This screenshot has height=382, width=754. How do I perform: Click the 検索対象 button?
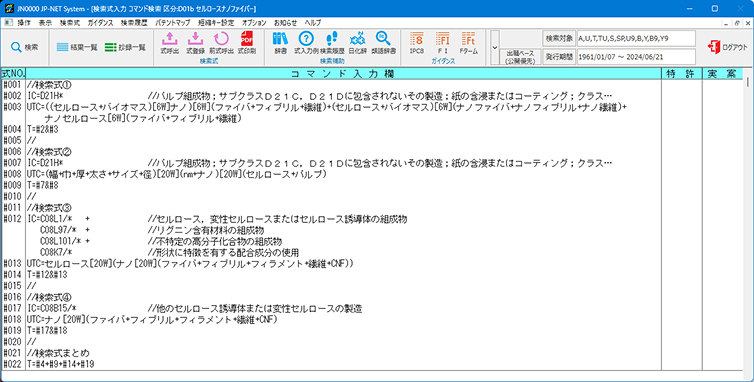click(x=558, y=38)
